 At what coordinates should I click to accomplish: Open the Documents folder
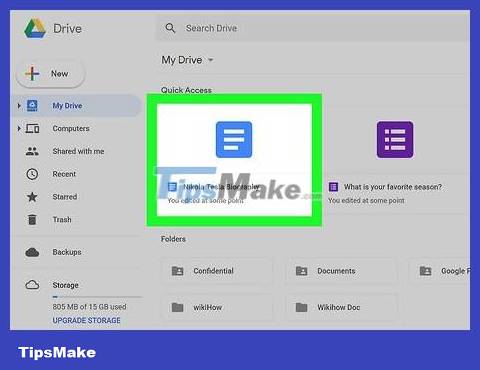341,271
